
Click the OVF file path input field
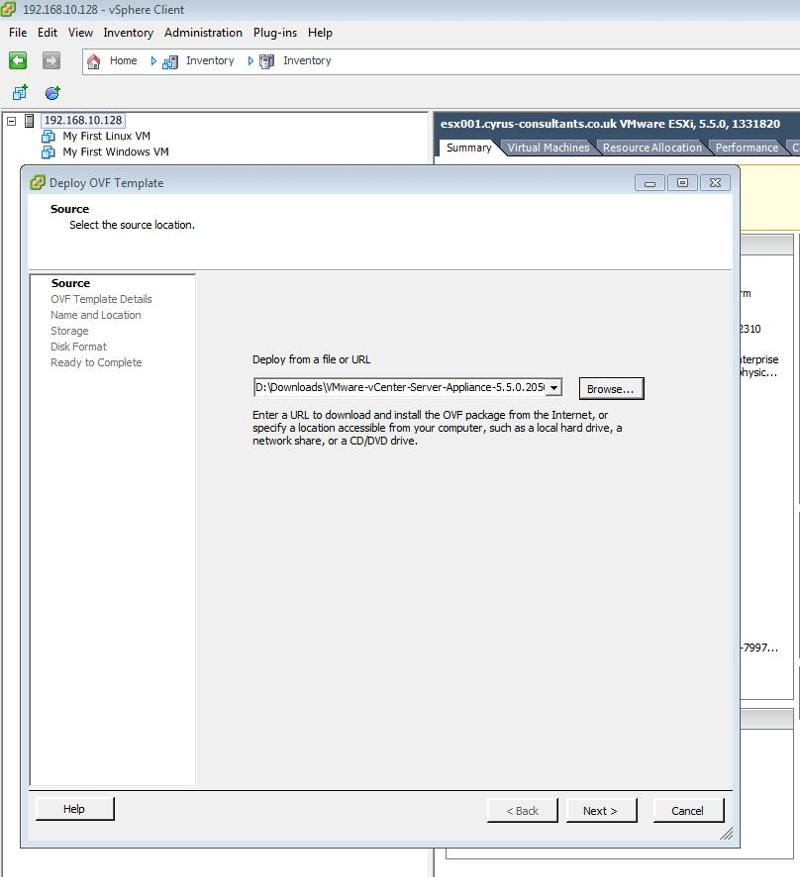(x=399, y=387)
